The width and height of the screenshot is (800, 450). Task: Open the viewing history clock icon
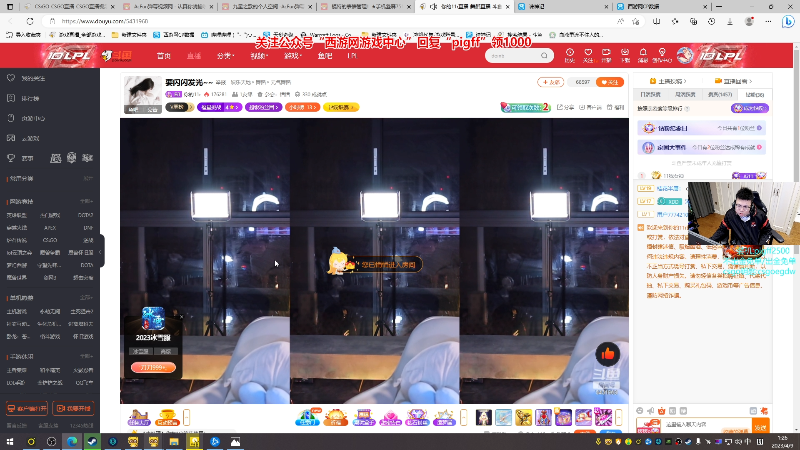pos(569,53)
